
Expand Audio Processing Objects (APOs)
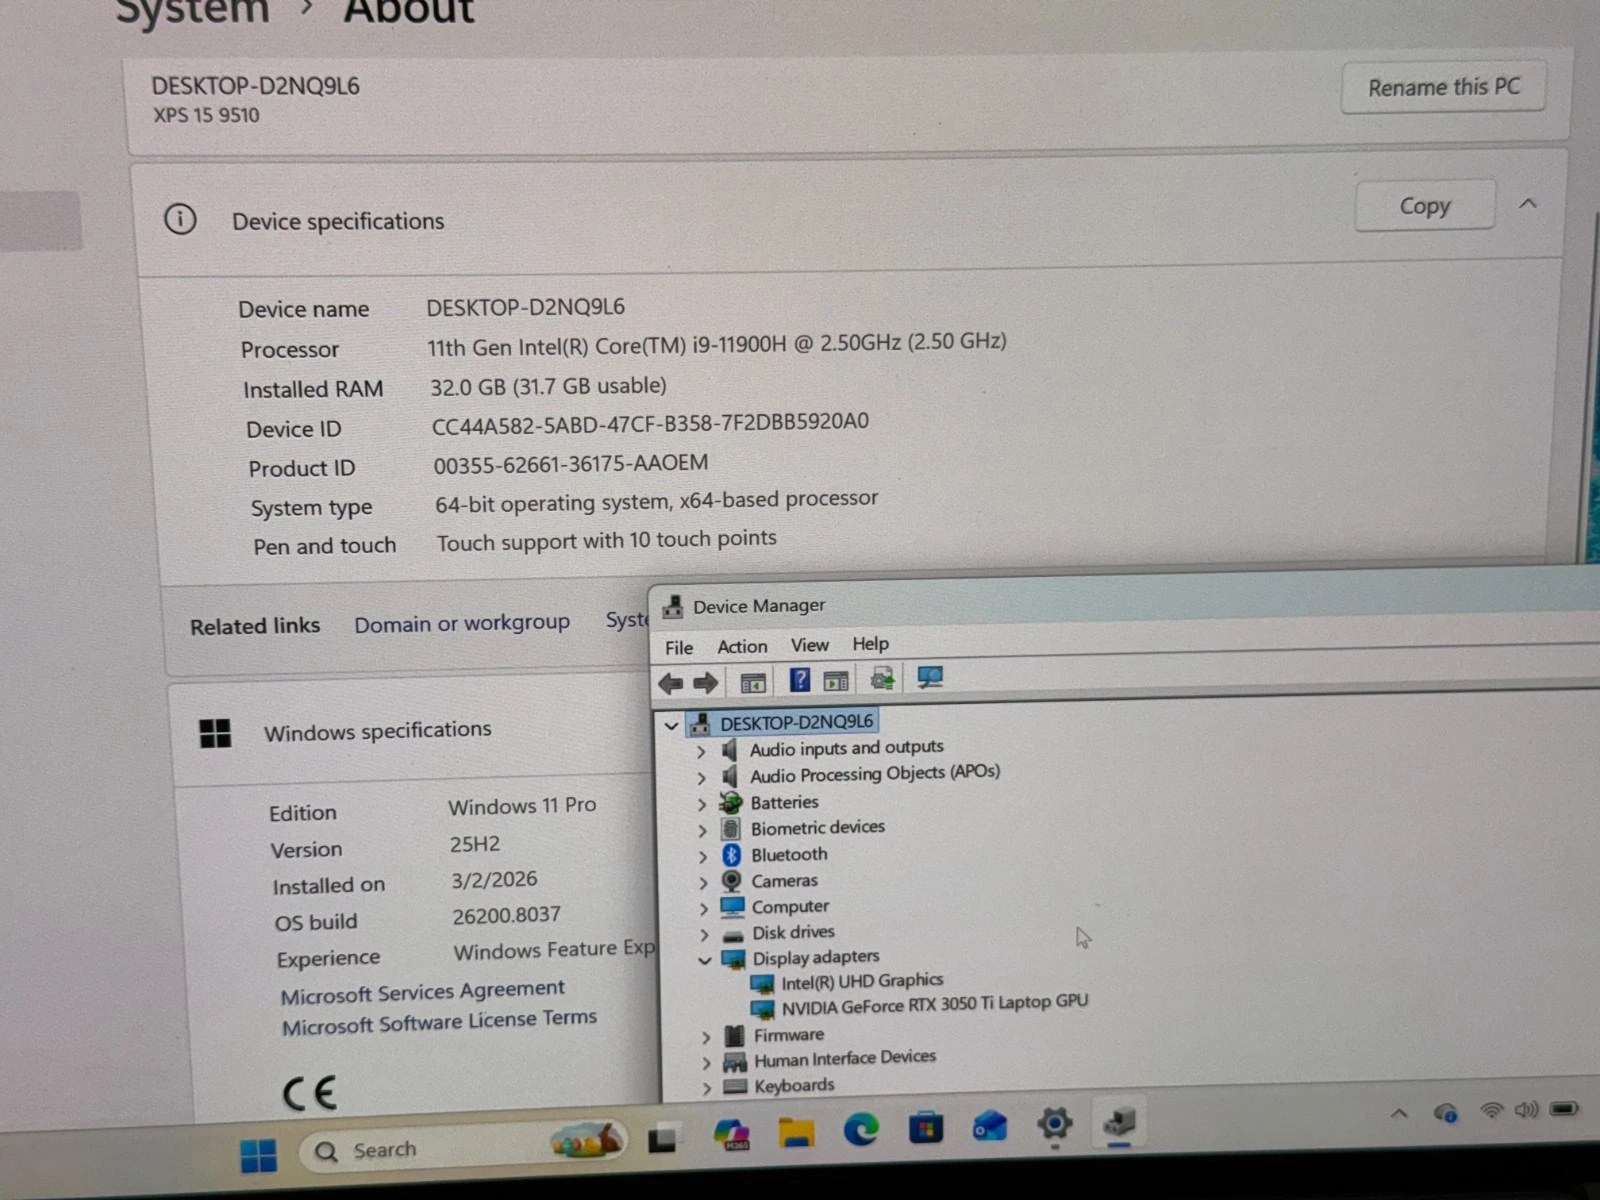pyautogui.click(x=701, y=777)
